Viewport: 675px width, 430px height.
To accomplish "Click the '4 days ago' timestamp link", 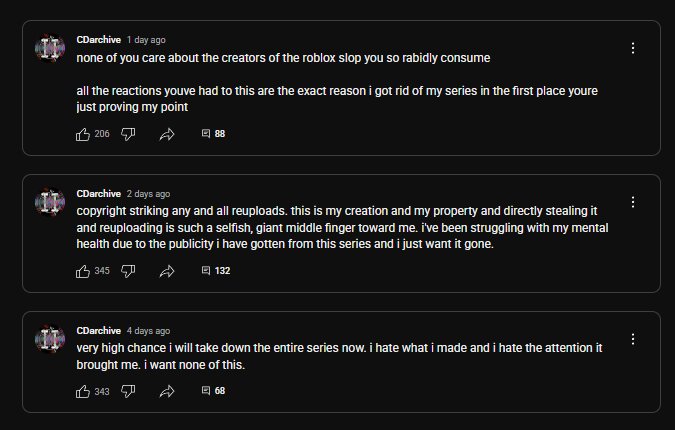I will click(x=148, y=331).
